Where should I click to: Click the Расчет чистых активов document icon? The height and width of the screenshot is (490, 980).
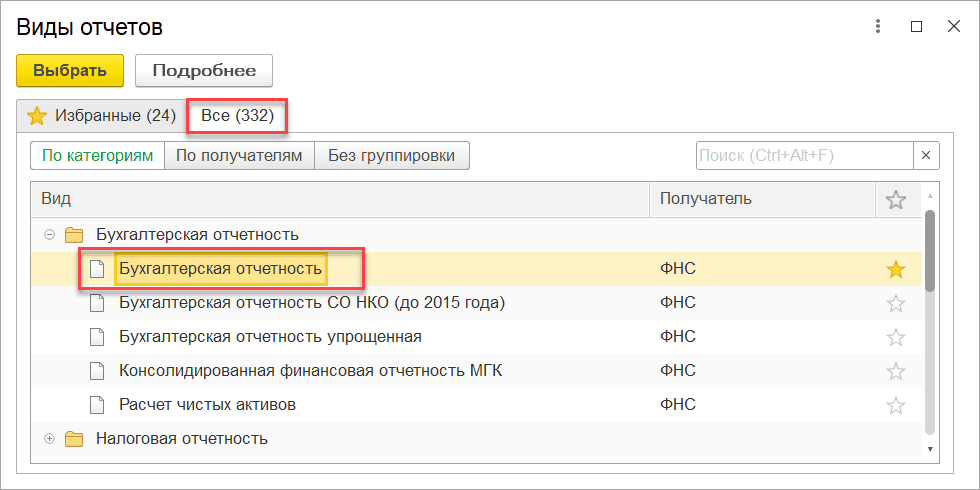pyautogui.click(x=97, y=405)
